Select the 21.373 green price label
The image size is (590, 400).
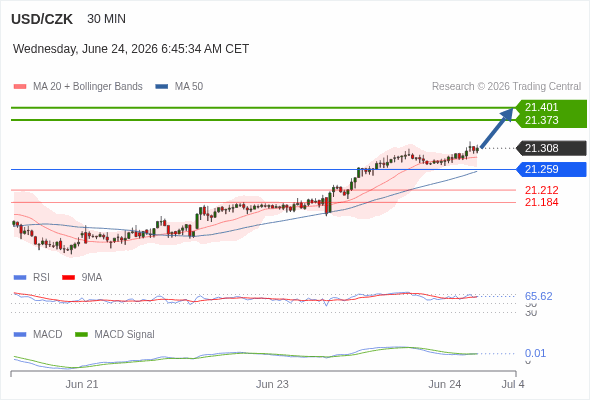(x=541, y=120)
